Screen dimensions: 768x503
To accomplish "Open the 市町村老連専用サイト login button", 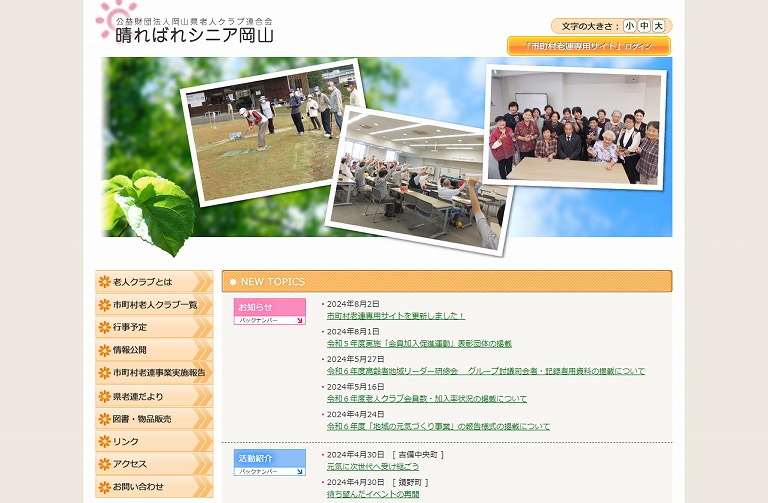I will click(x=589, y=46).
